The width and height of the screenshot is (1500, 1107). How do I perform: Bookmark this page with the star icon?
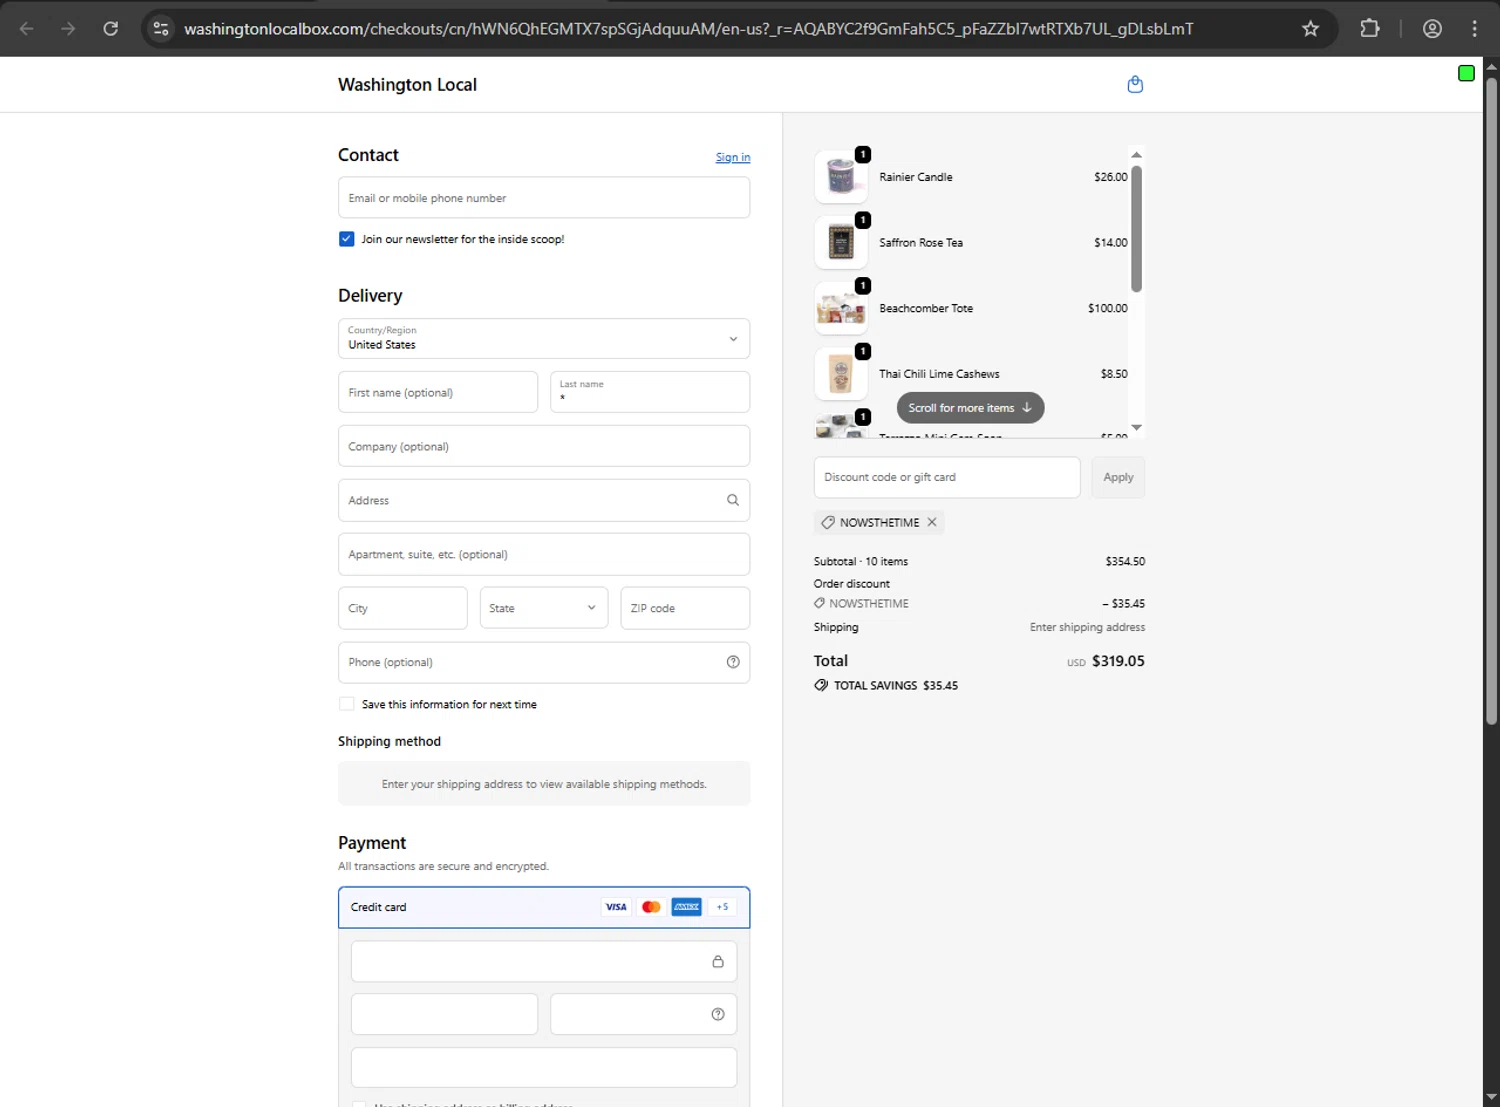coord(1310,28)
